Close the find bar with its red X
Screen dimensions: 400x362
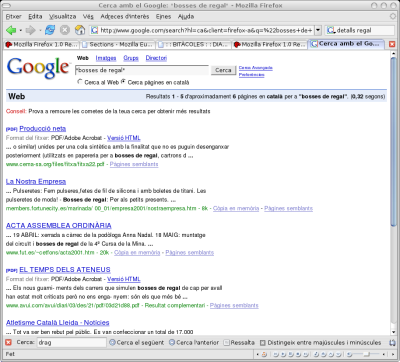click(9, 342)
